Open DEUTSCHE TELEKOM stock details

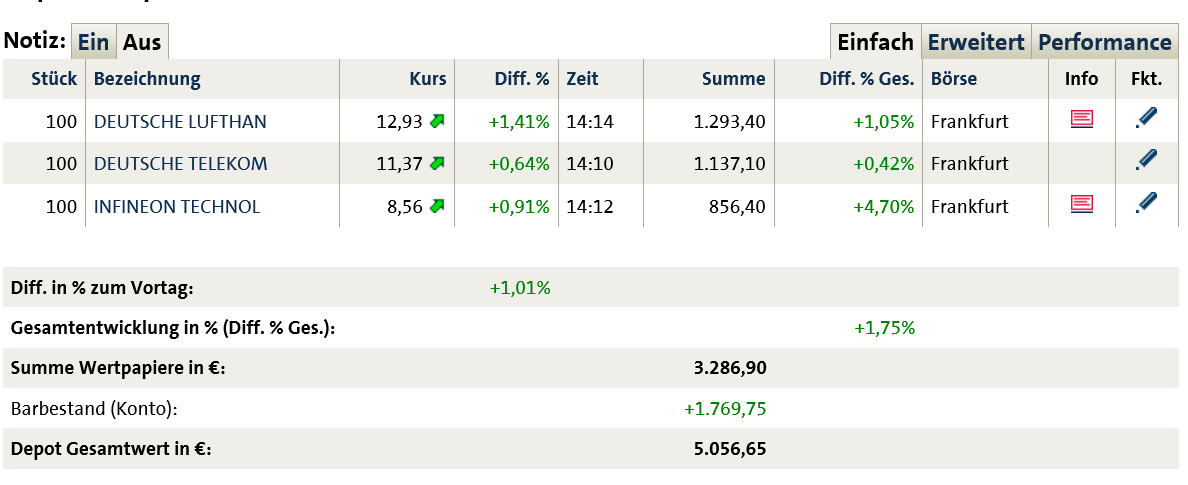point(180,164)
